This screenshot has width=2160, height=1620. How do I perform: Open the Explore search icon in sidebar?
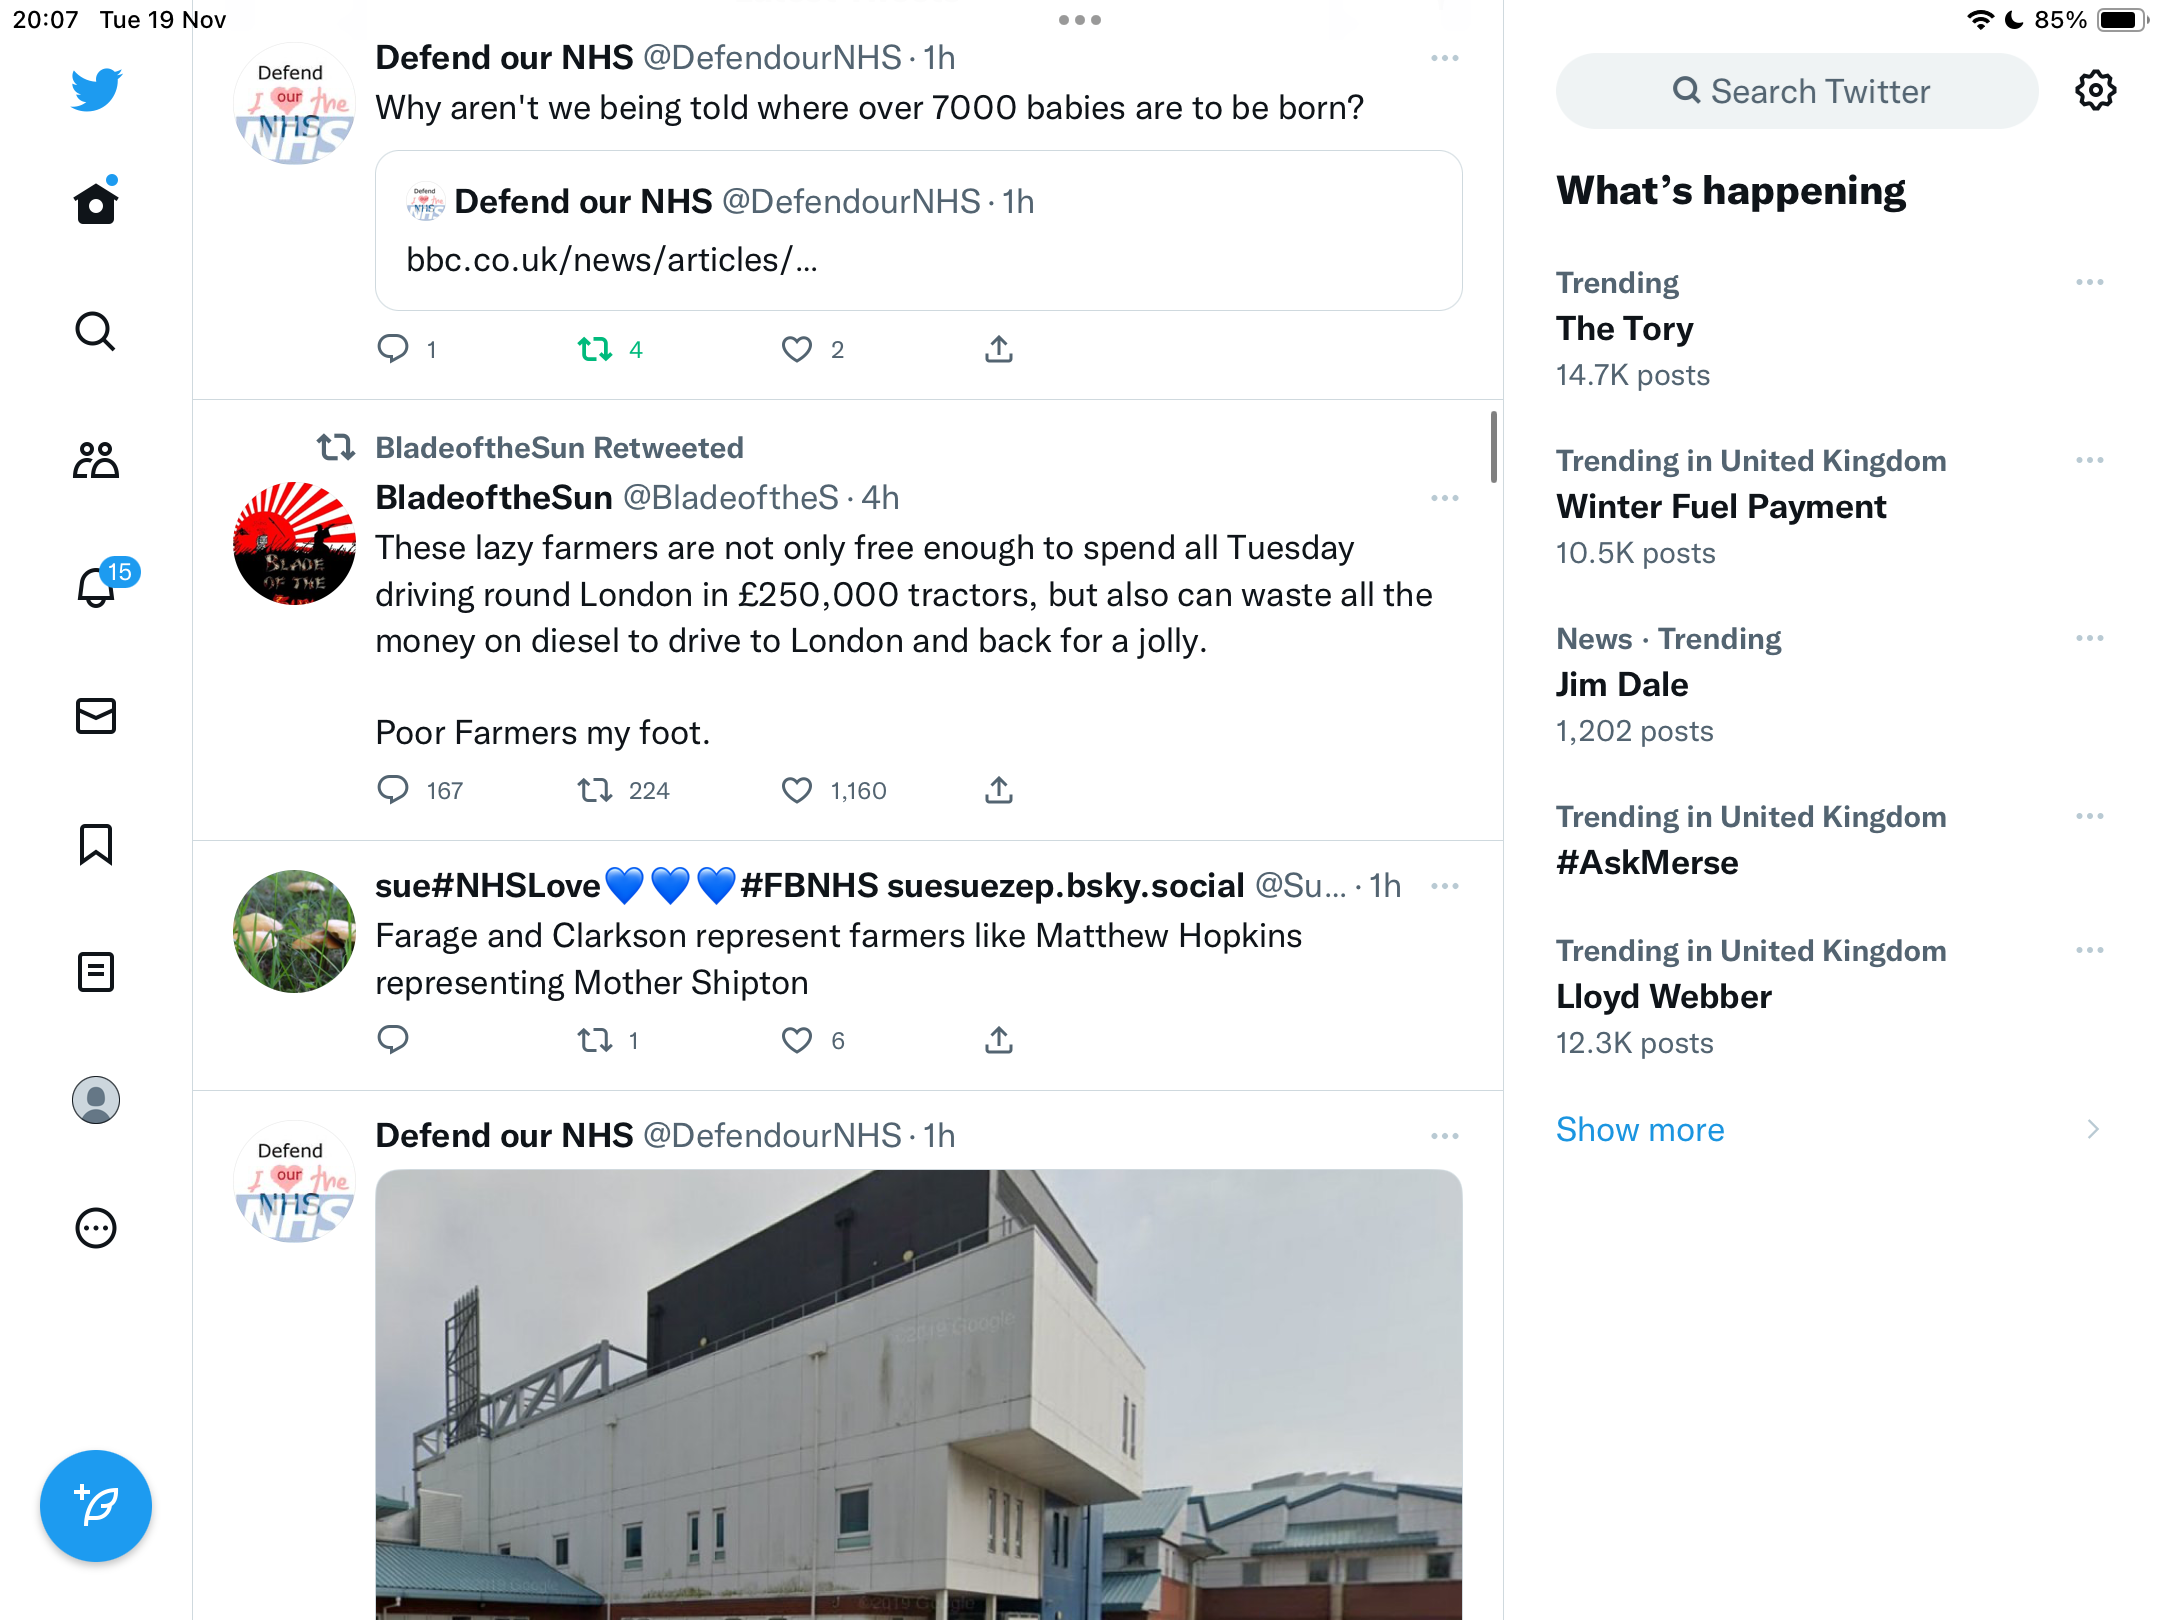(x=96, y=331)
